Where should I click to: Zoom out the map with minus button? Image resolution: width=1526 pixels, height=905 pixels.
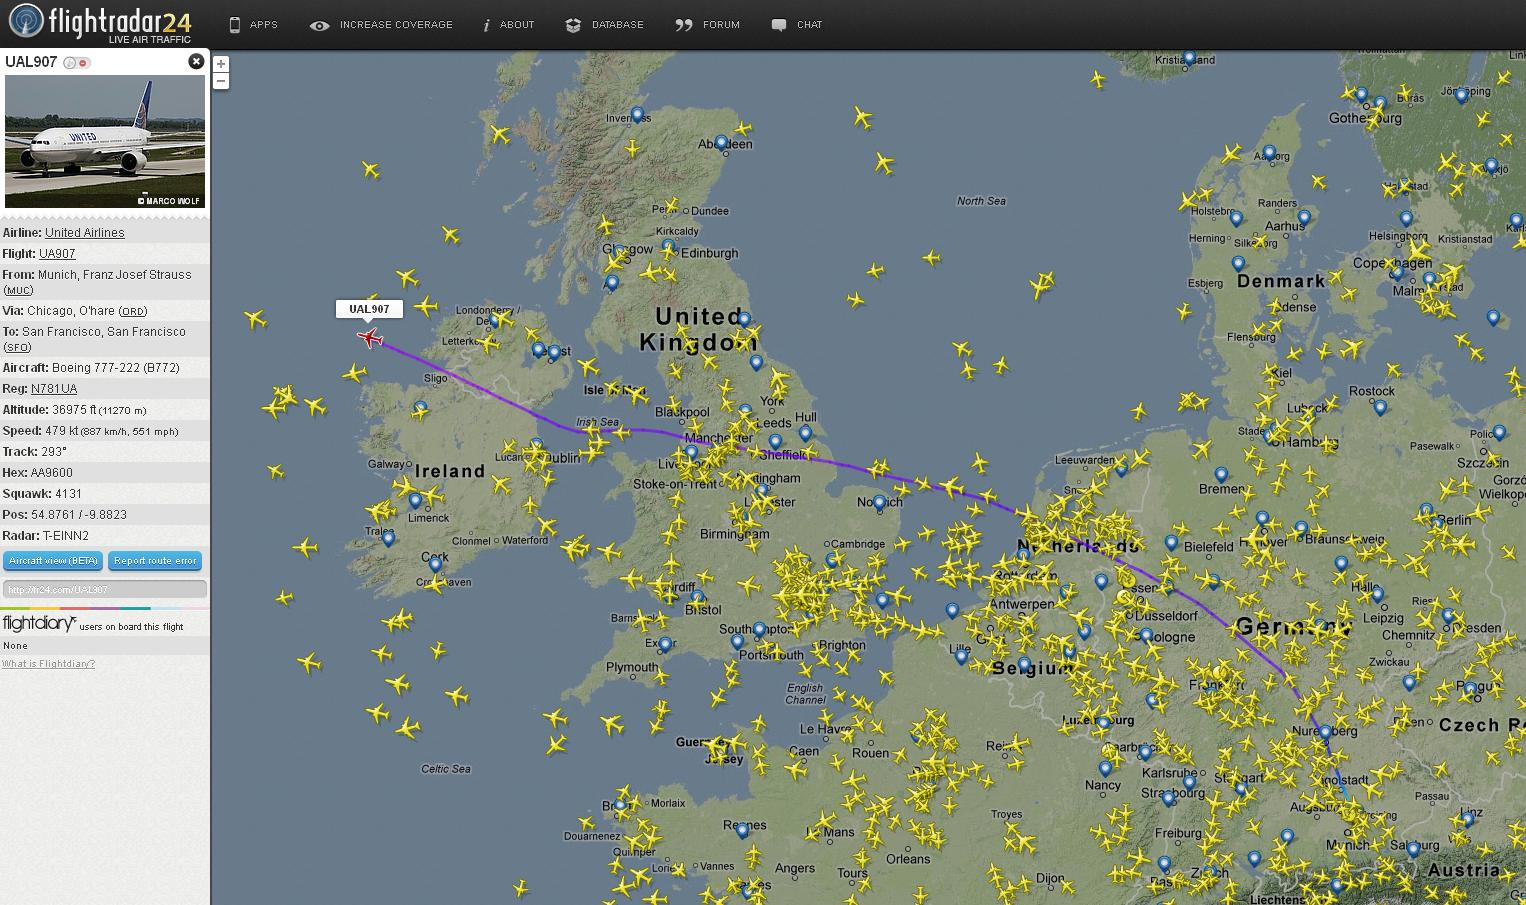(x=221, y=81)
